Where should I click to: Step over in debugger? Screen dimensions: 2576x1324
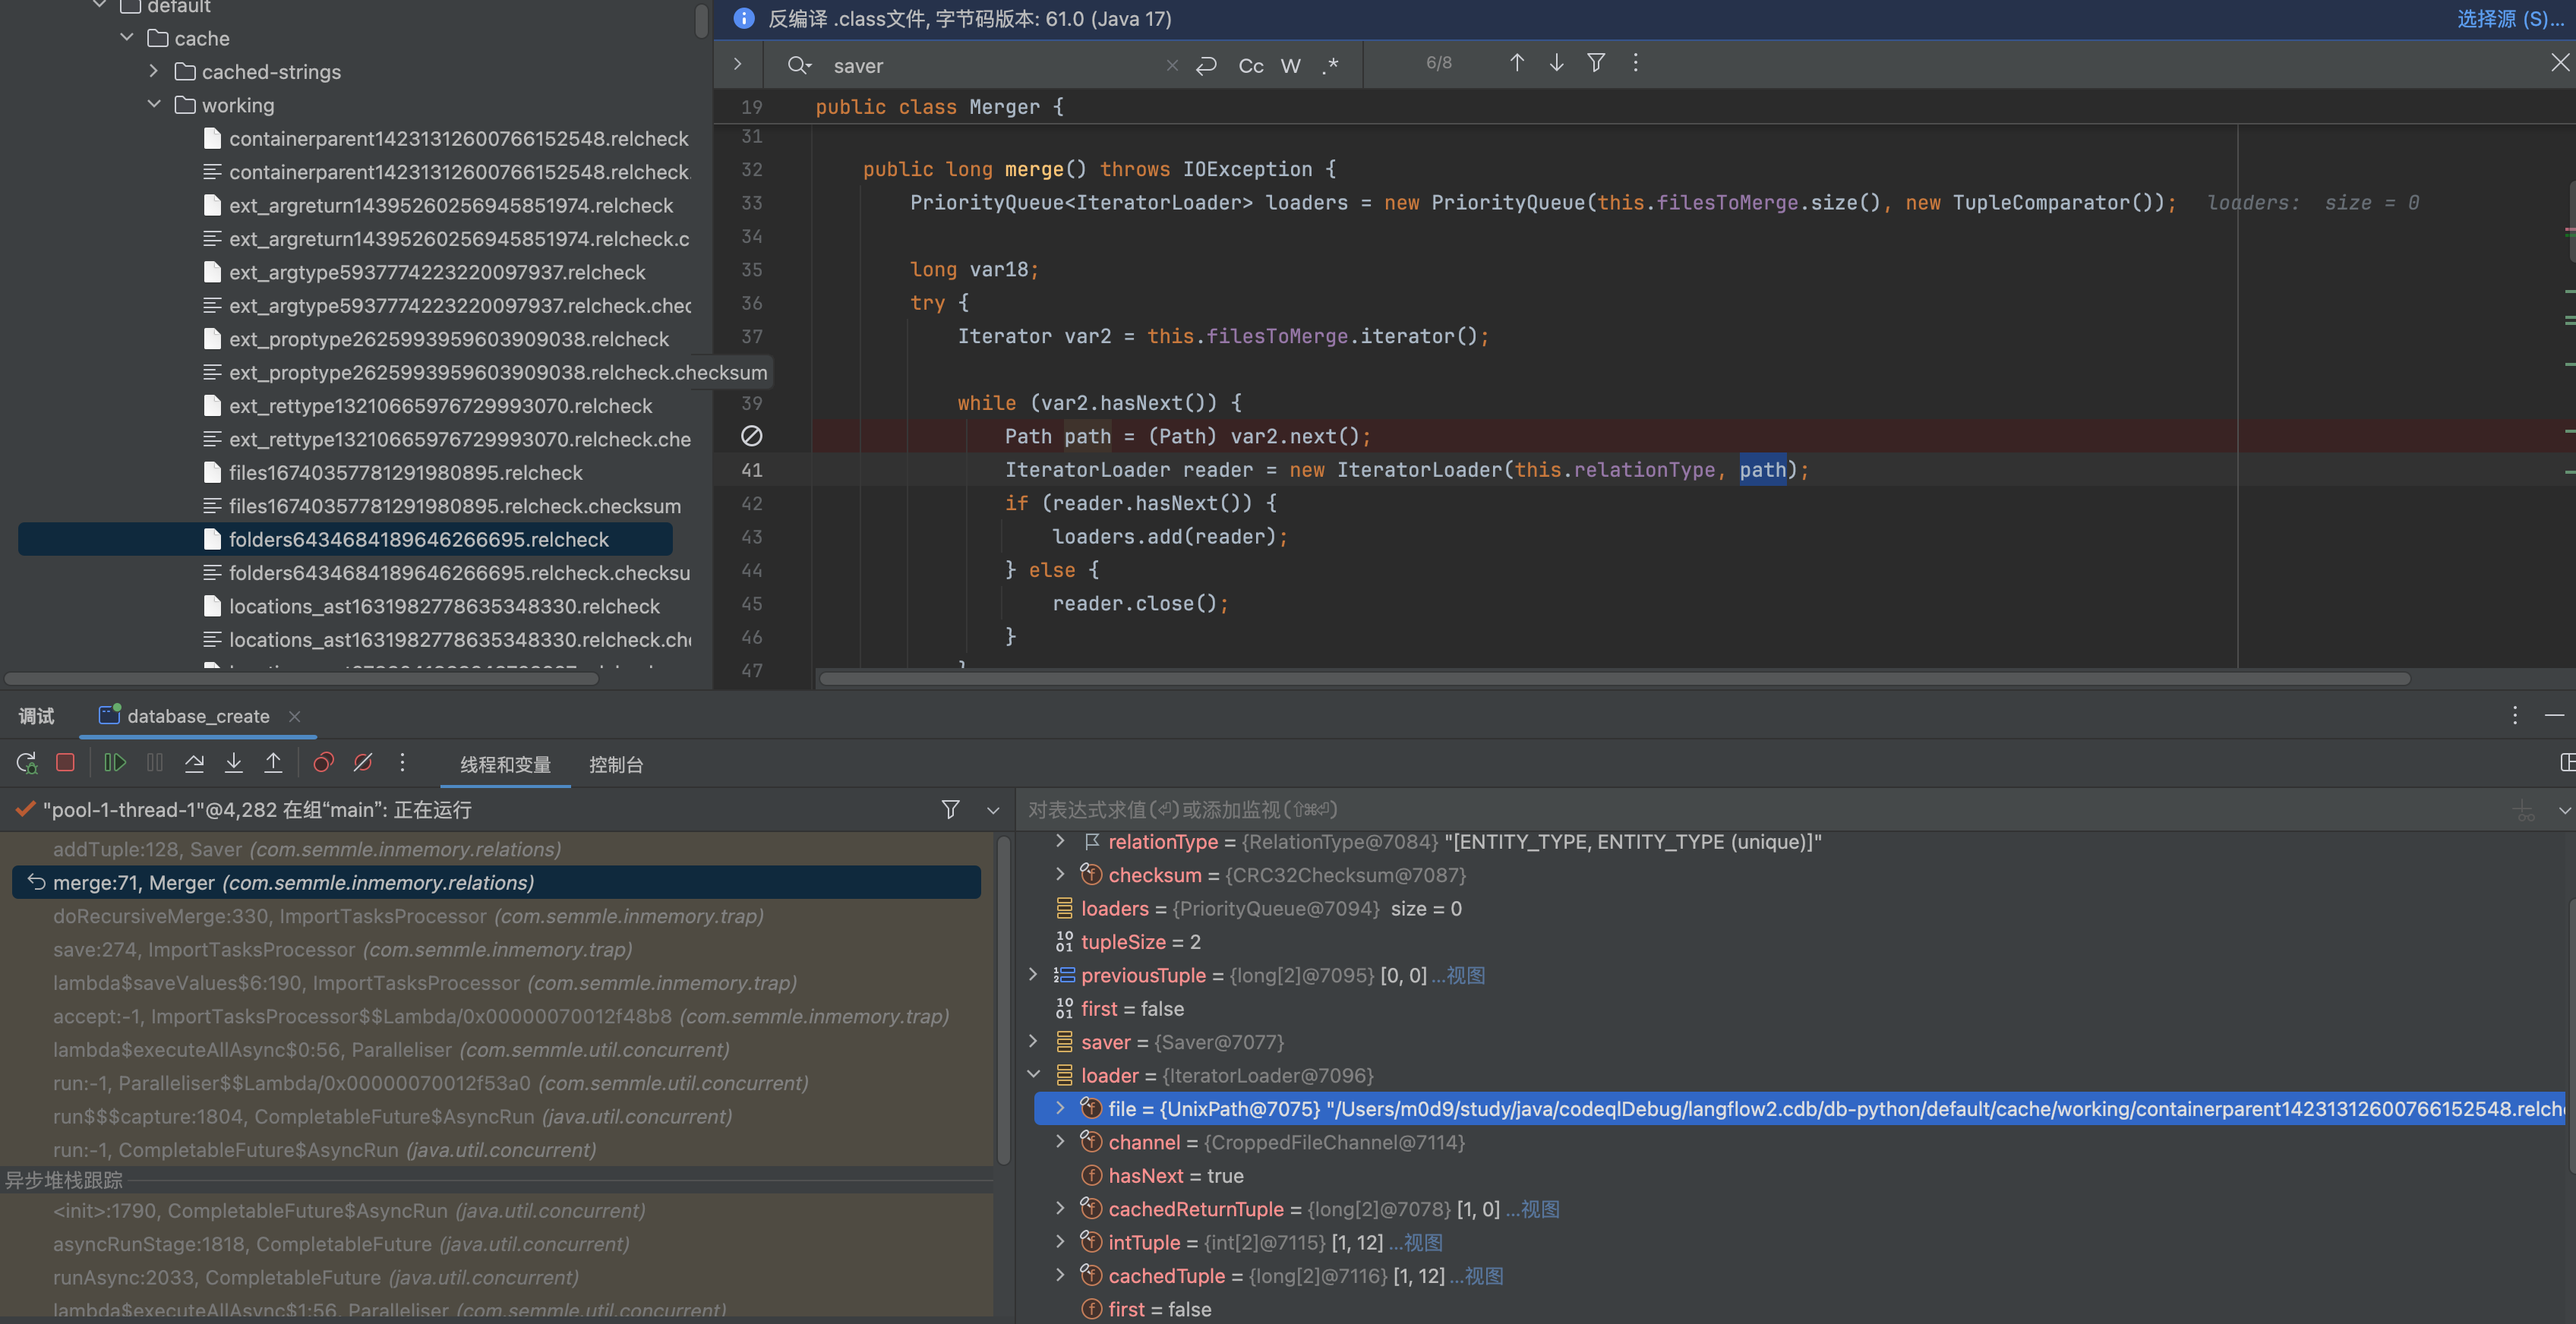point(194,763)
